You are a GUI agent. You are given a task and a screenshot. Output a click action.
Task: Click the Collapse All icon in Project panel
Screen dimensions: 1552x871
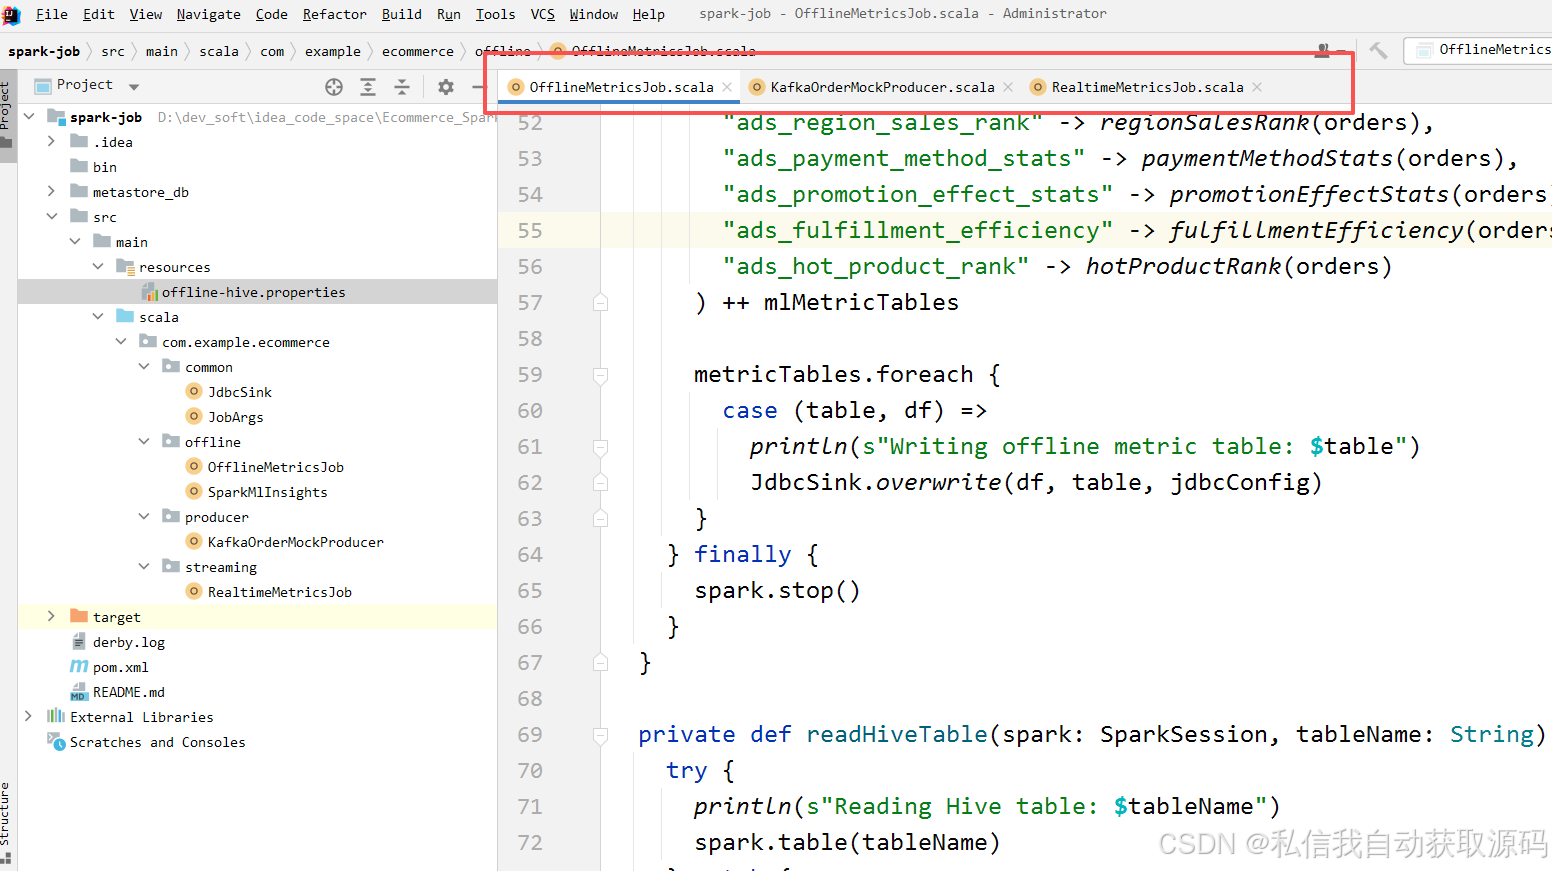coord(402,87)
